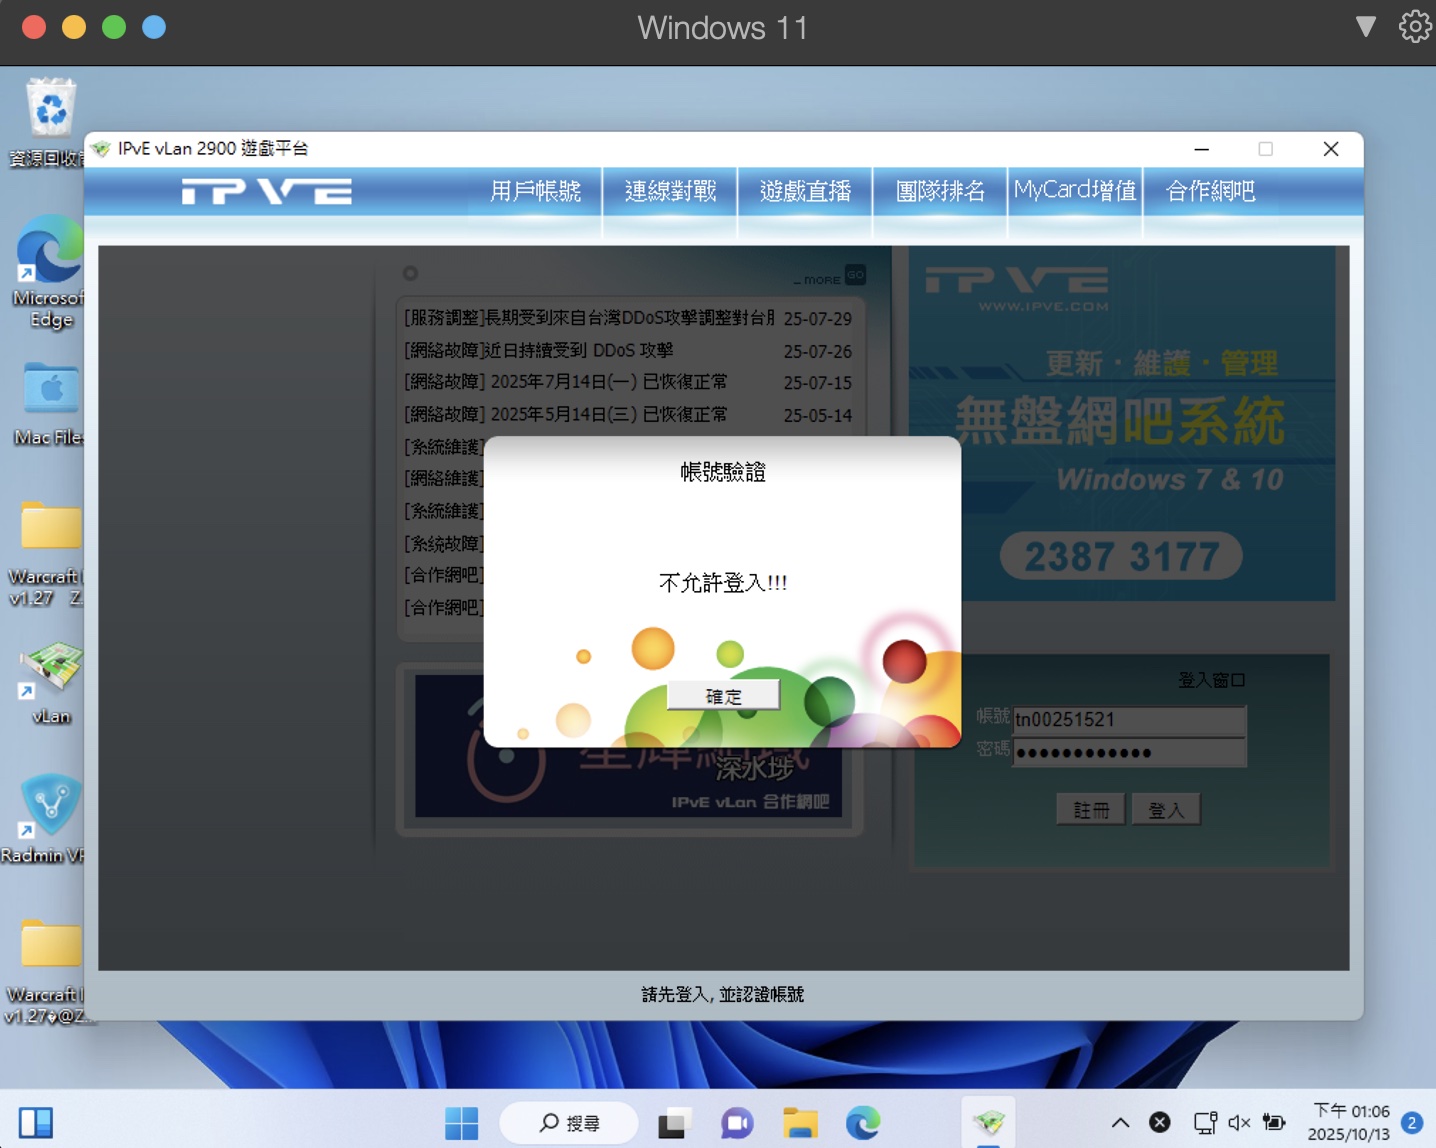Open the Parallels settings gear icon

[1414, 27]
